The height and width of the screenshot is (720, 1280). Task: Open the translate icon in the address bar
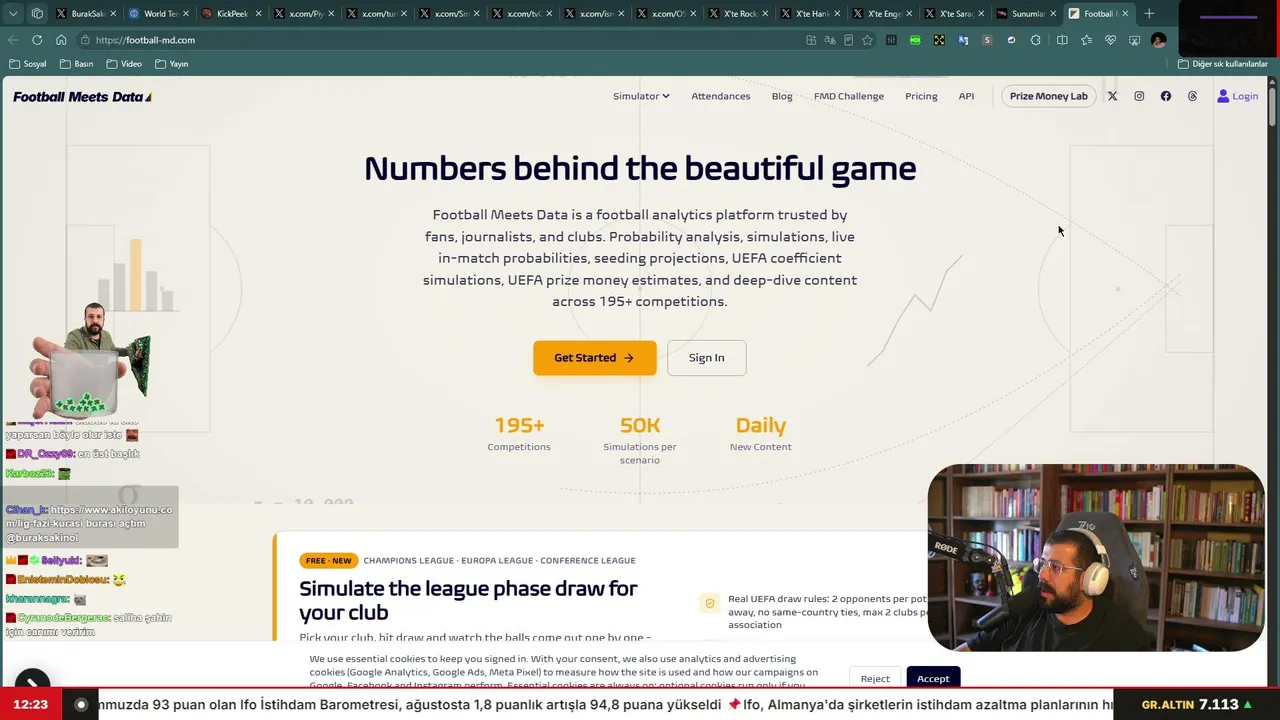pos(830,40)
